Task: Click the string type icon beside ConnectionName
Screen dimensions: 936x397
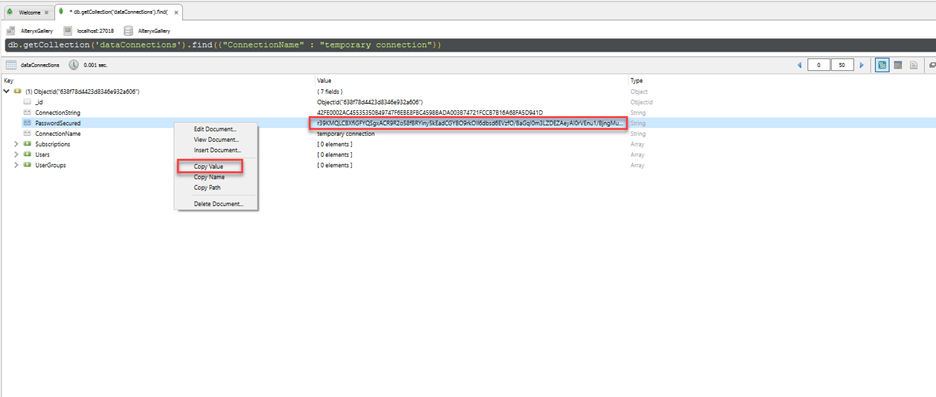Action: (x=27, y=134)
